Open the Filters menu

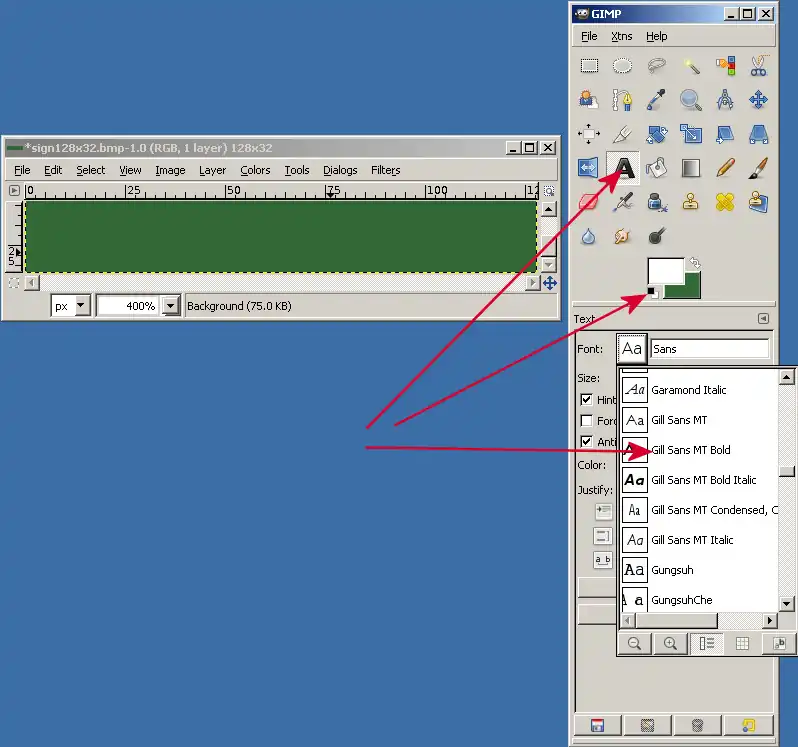385,170
